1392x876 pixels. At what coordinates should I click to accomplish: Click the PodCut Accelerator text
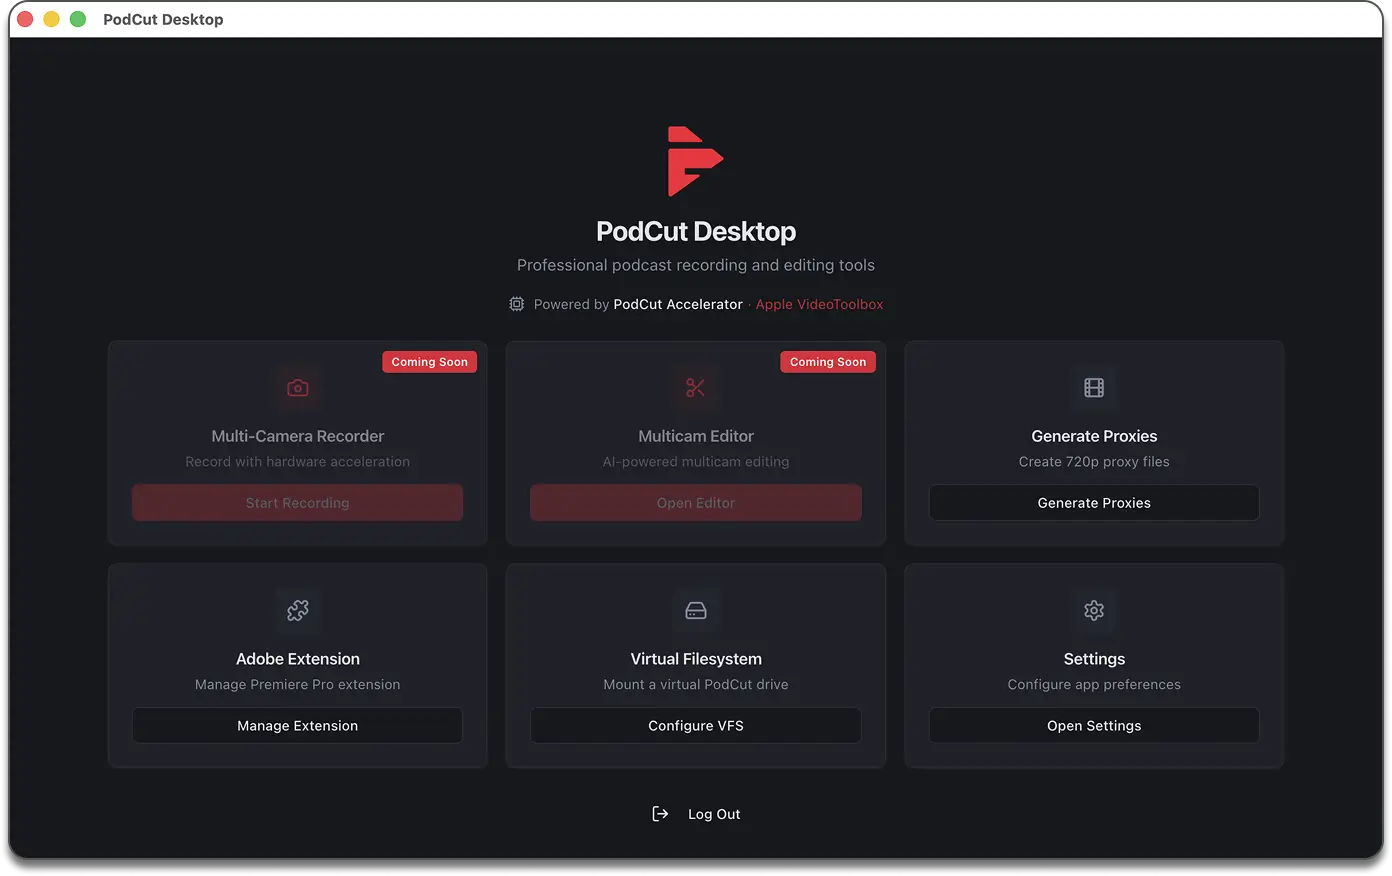click(x=678, y=304)
